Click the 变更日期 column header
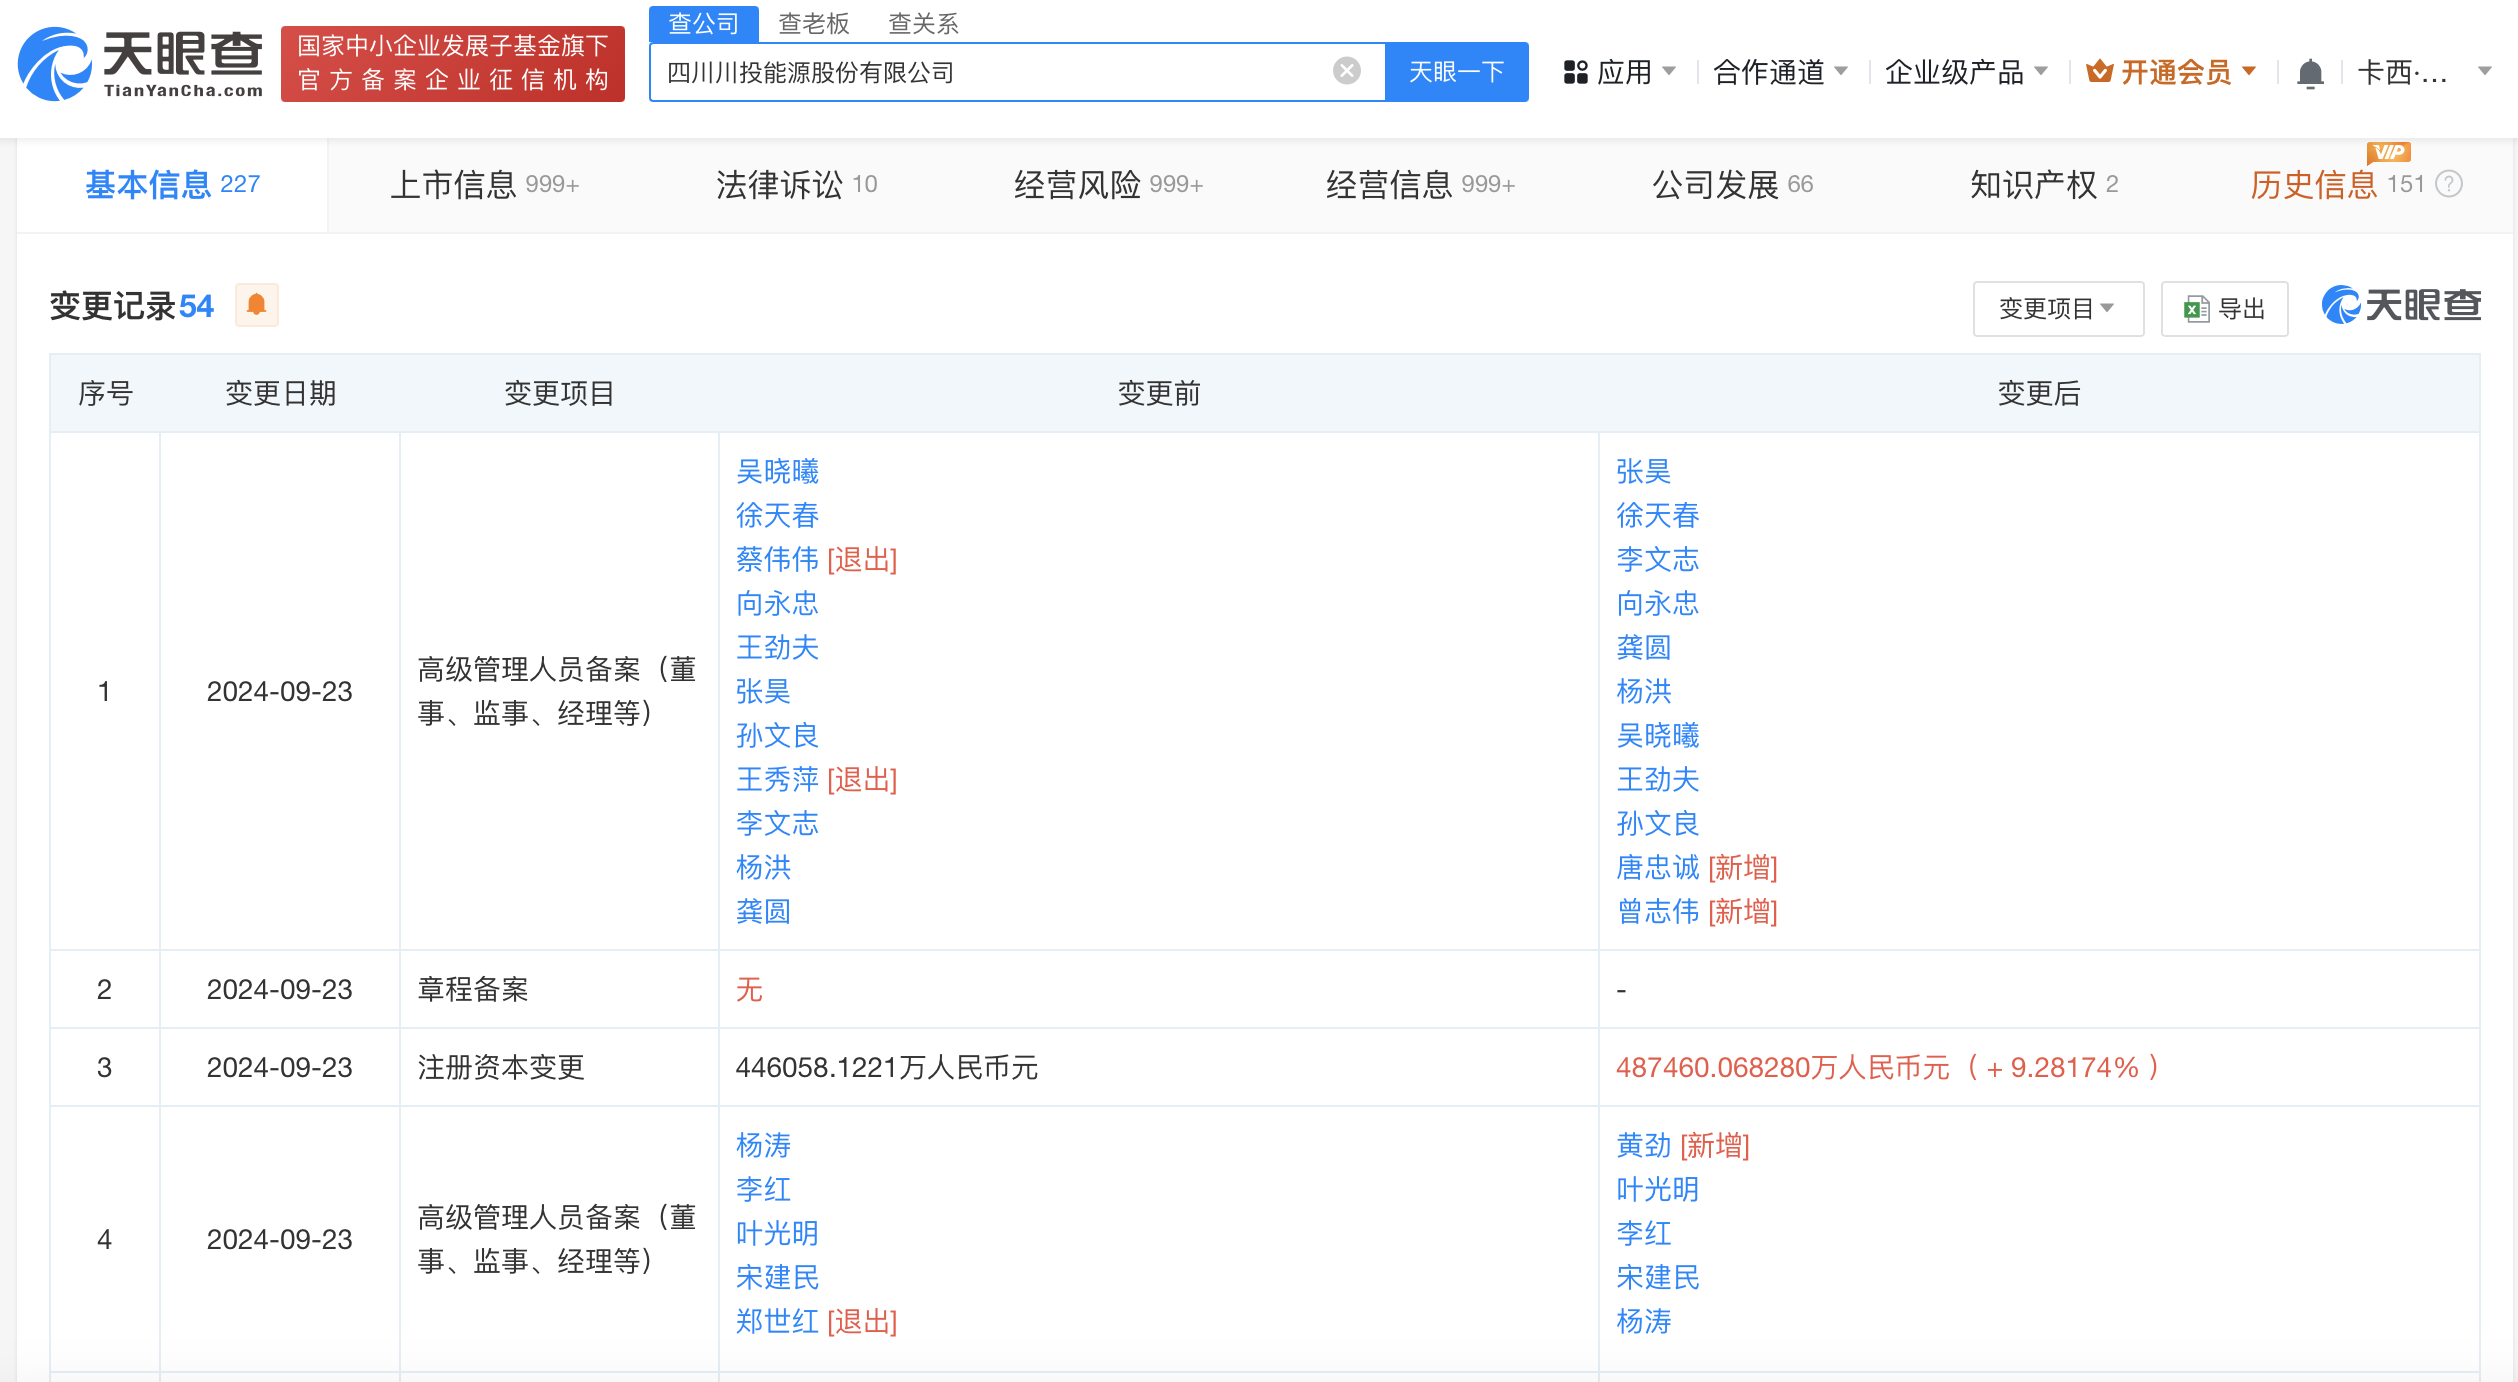This screenshot has width=2518, height=1382. click(x=280, y=393)
